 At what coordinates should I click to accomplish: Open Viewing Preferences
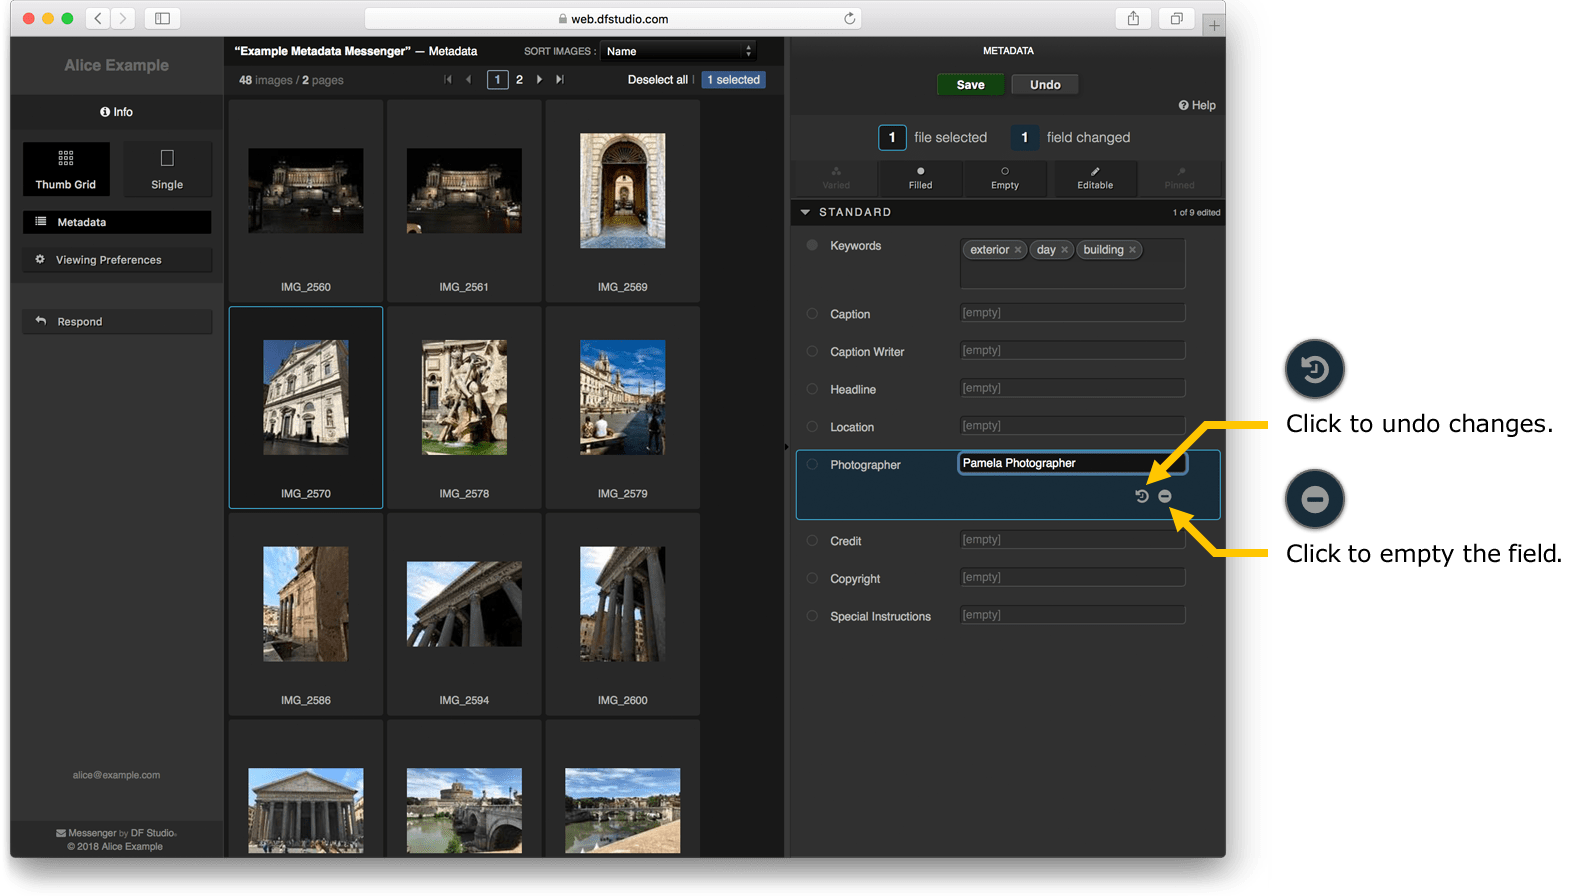click(117, 259)
